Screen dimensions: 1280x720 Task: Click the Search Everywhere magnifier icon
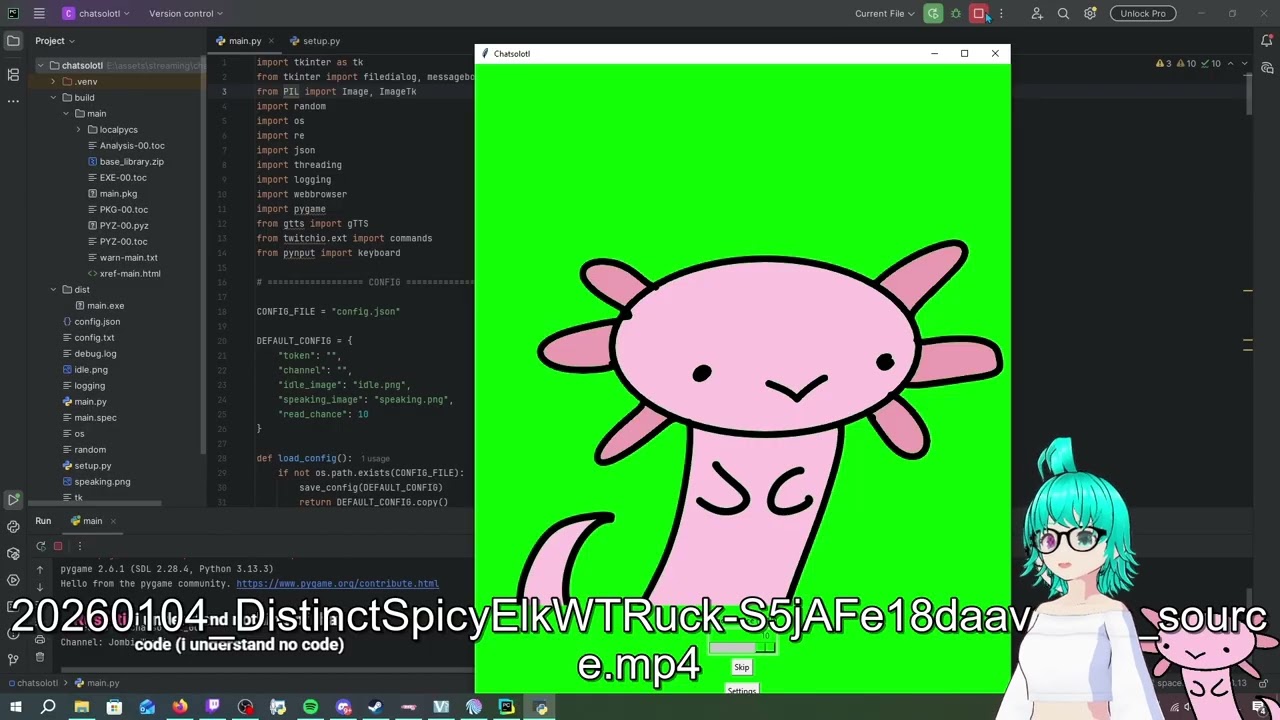(1063, 13)
